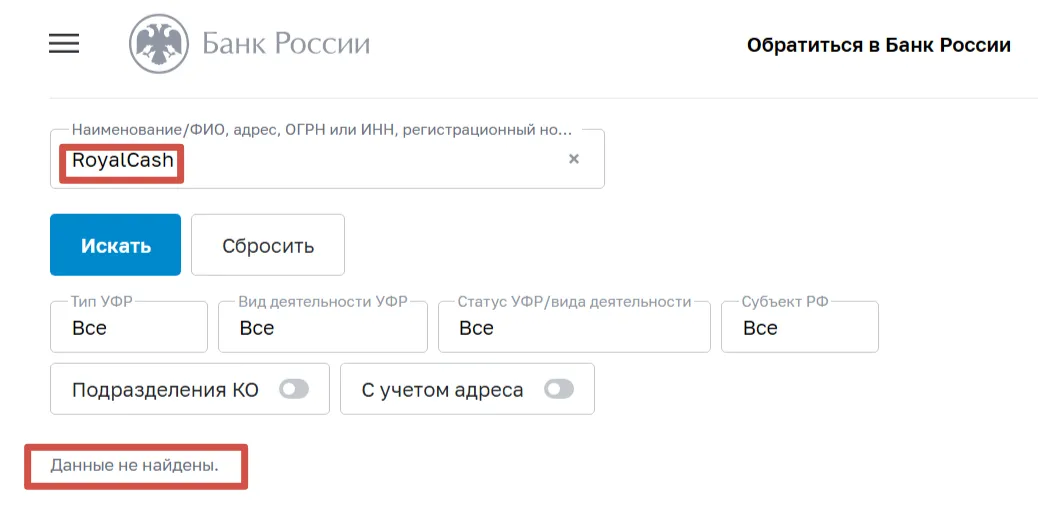This screenshot has width=1038, height=507.
Task: Toggle the С учетом адреса switch
Action: click(559, 390)
